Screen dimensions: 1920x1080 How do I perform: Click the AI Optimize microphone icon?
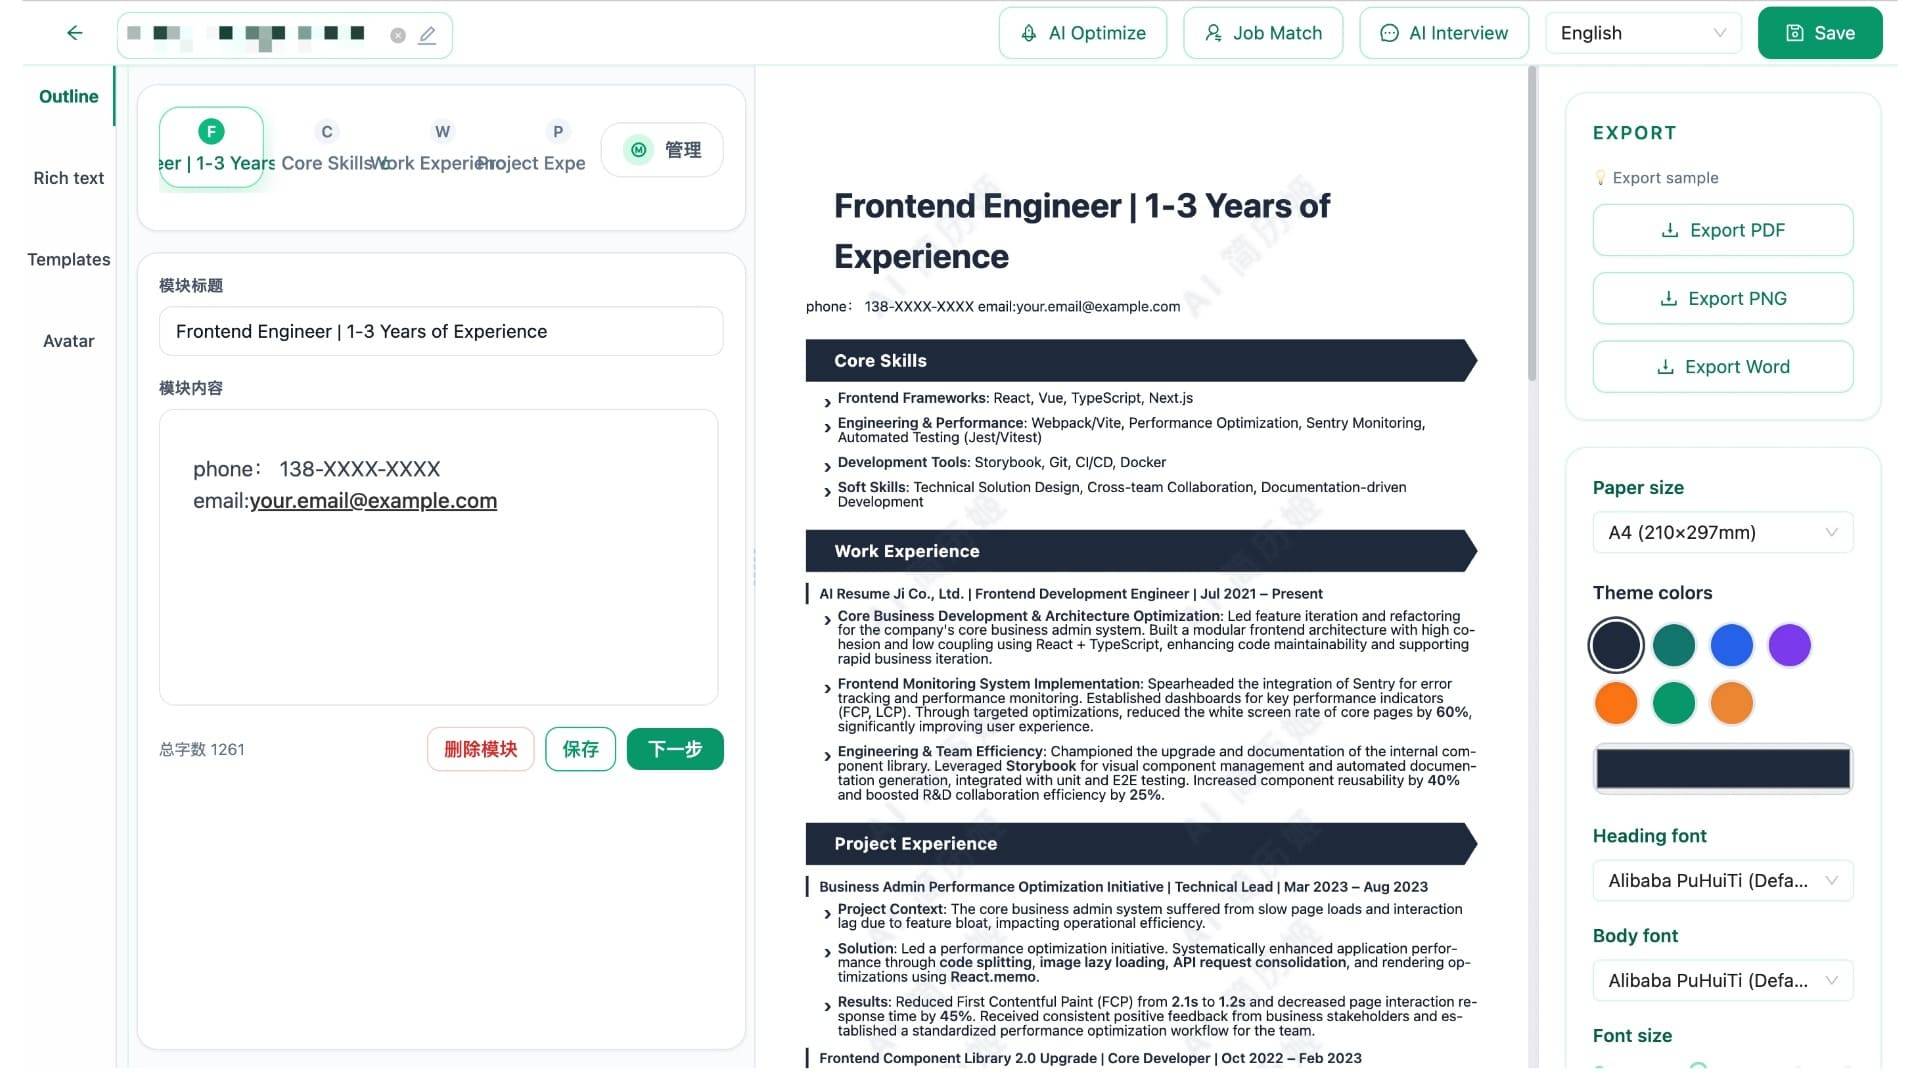[x=1026, y=32]
